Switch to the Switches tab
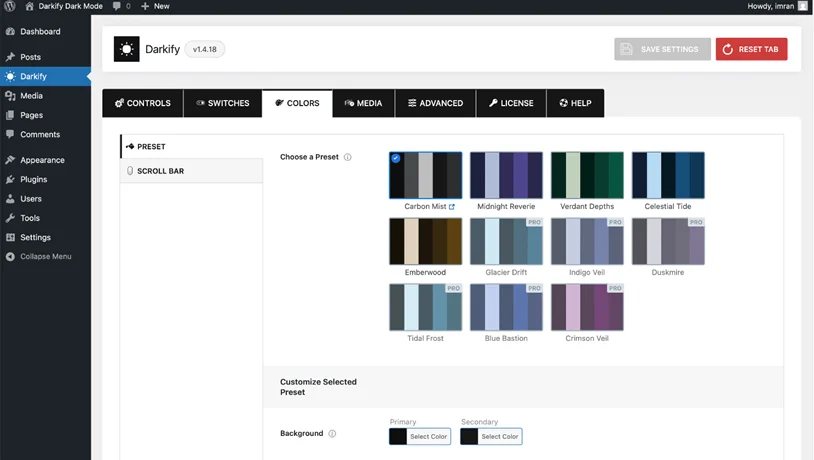The image size is (814, 460). (x=223, y=103)
